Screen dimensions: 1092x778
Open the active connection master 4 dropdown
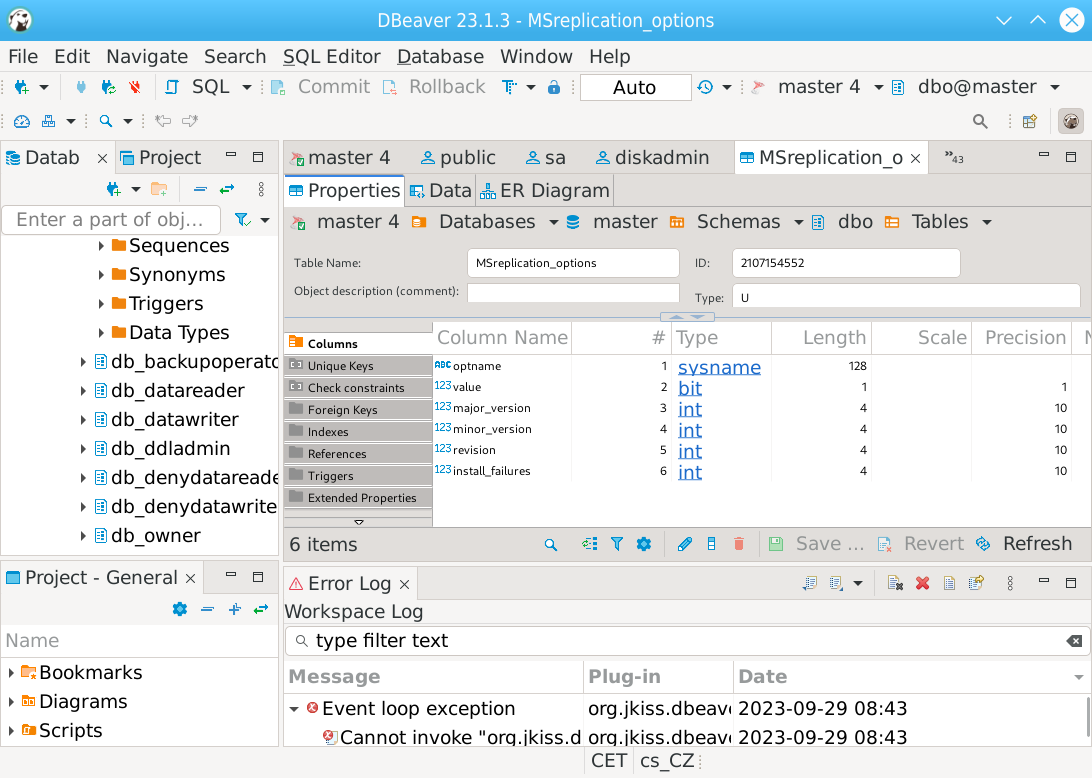pos(879,88)
